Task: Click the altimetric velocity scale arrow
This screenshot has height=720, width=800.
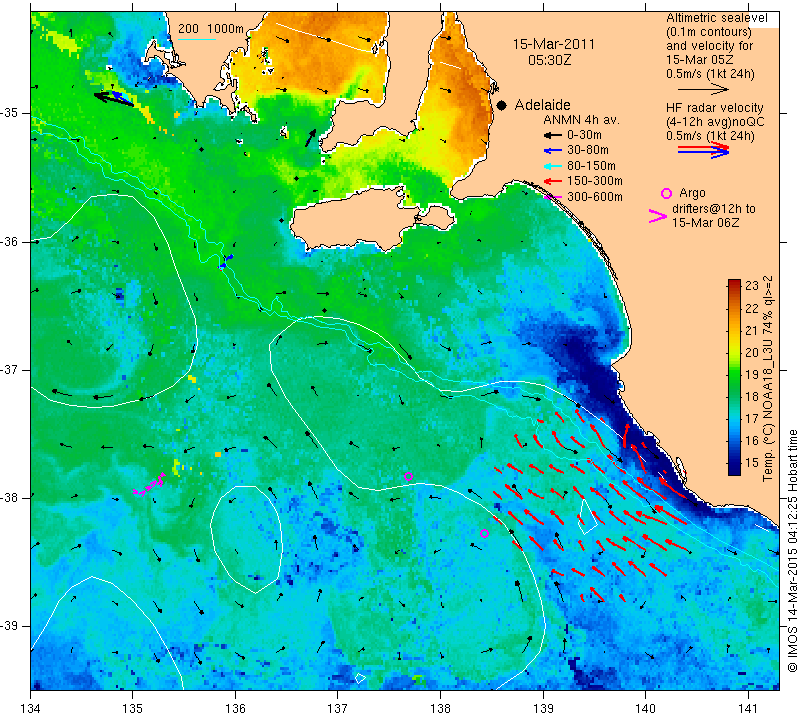Action: click(704, 89)
